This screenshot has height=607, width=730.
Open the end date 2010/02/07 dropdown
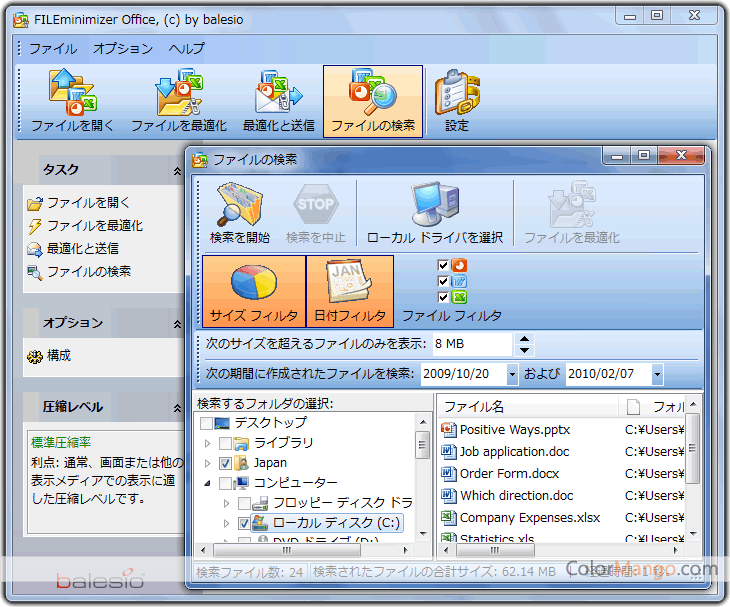click(x=656, y=375)
